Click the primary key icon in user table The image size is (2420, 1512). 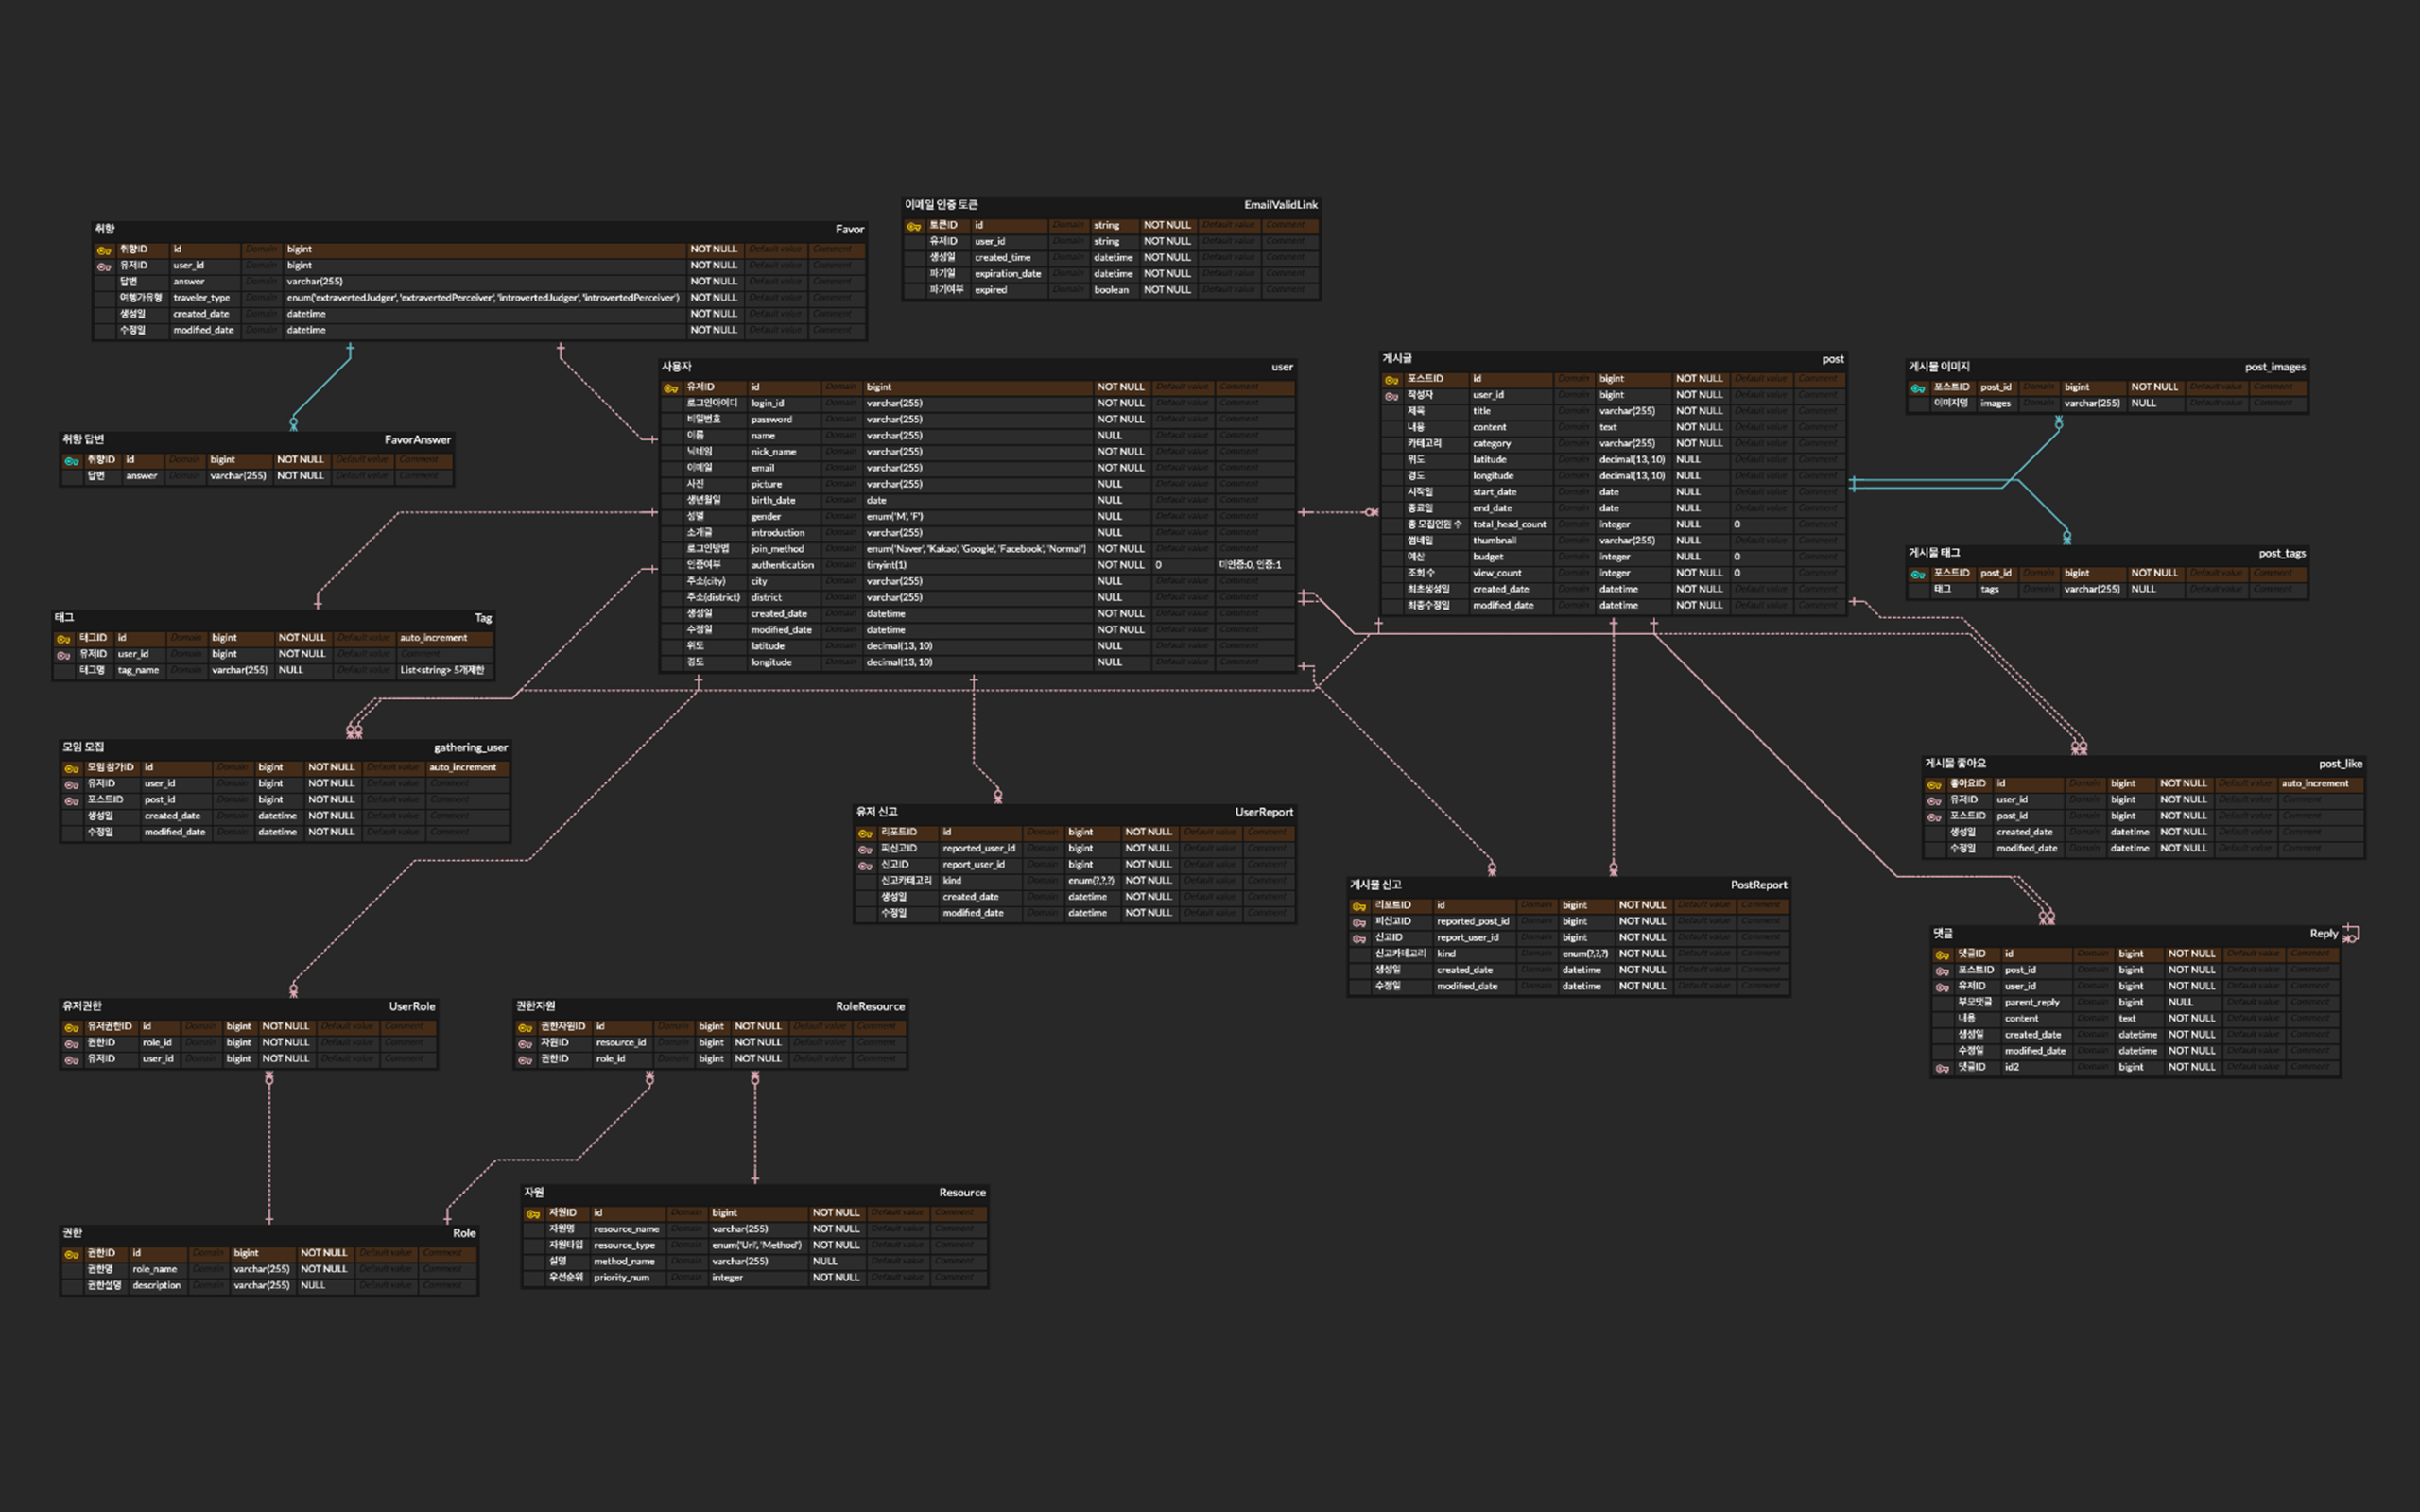click(x=671, y=388)
